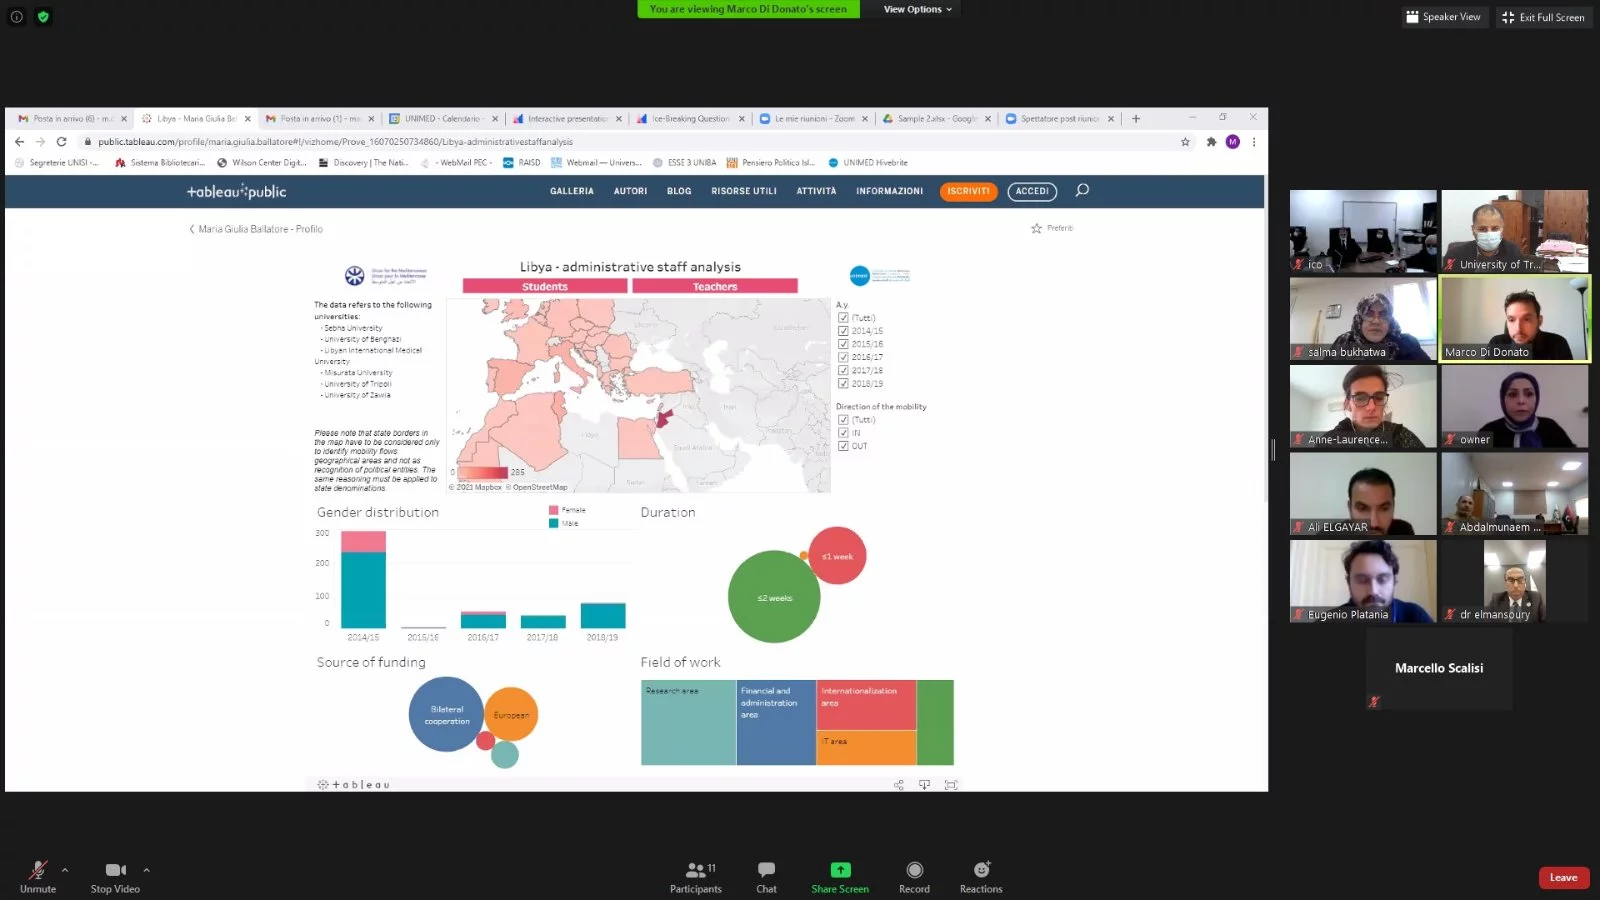This screenshot has height=900, width=1600.
Task: Expand audio options arrow beside Unmute
Action: click(65, 870)
